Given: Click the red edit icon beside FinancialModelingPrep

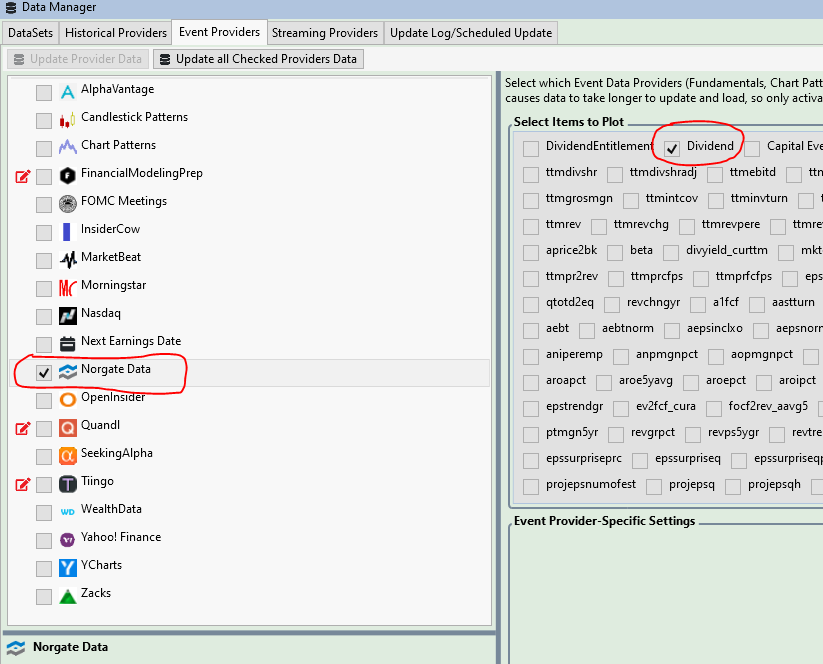Looking at the screenshot, I should click(x=23, y=177).
